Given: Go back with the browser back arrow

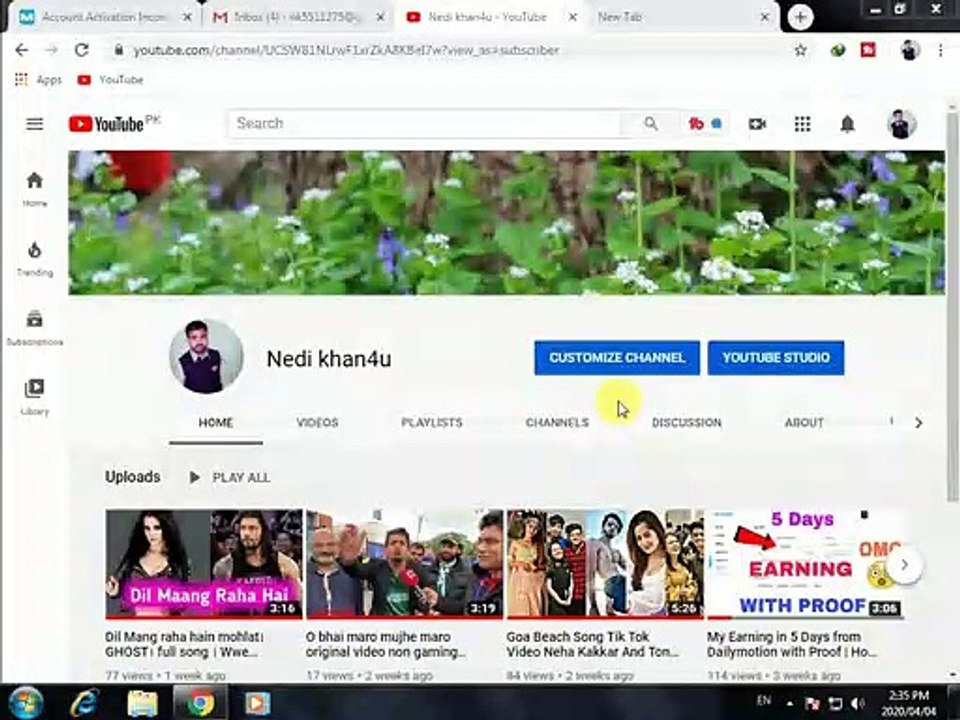Looking at the screenshot, I should coord(21,50).
